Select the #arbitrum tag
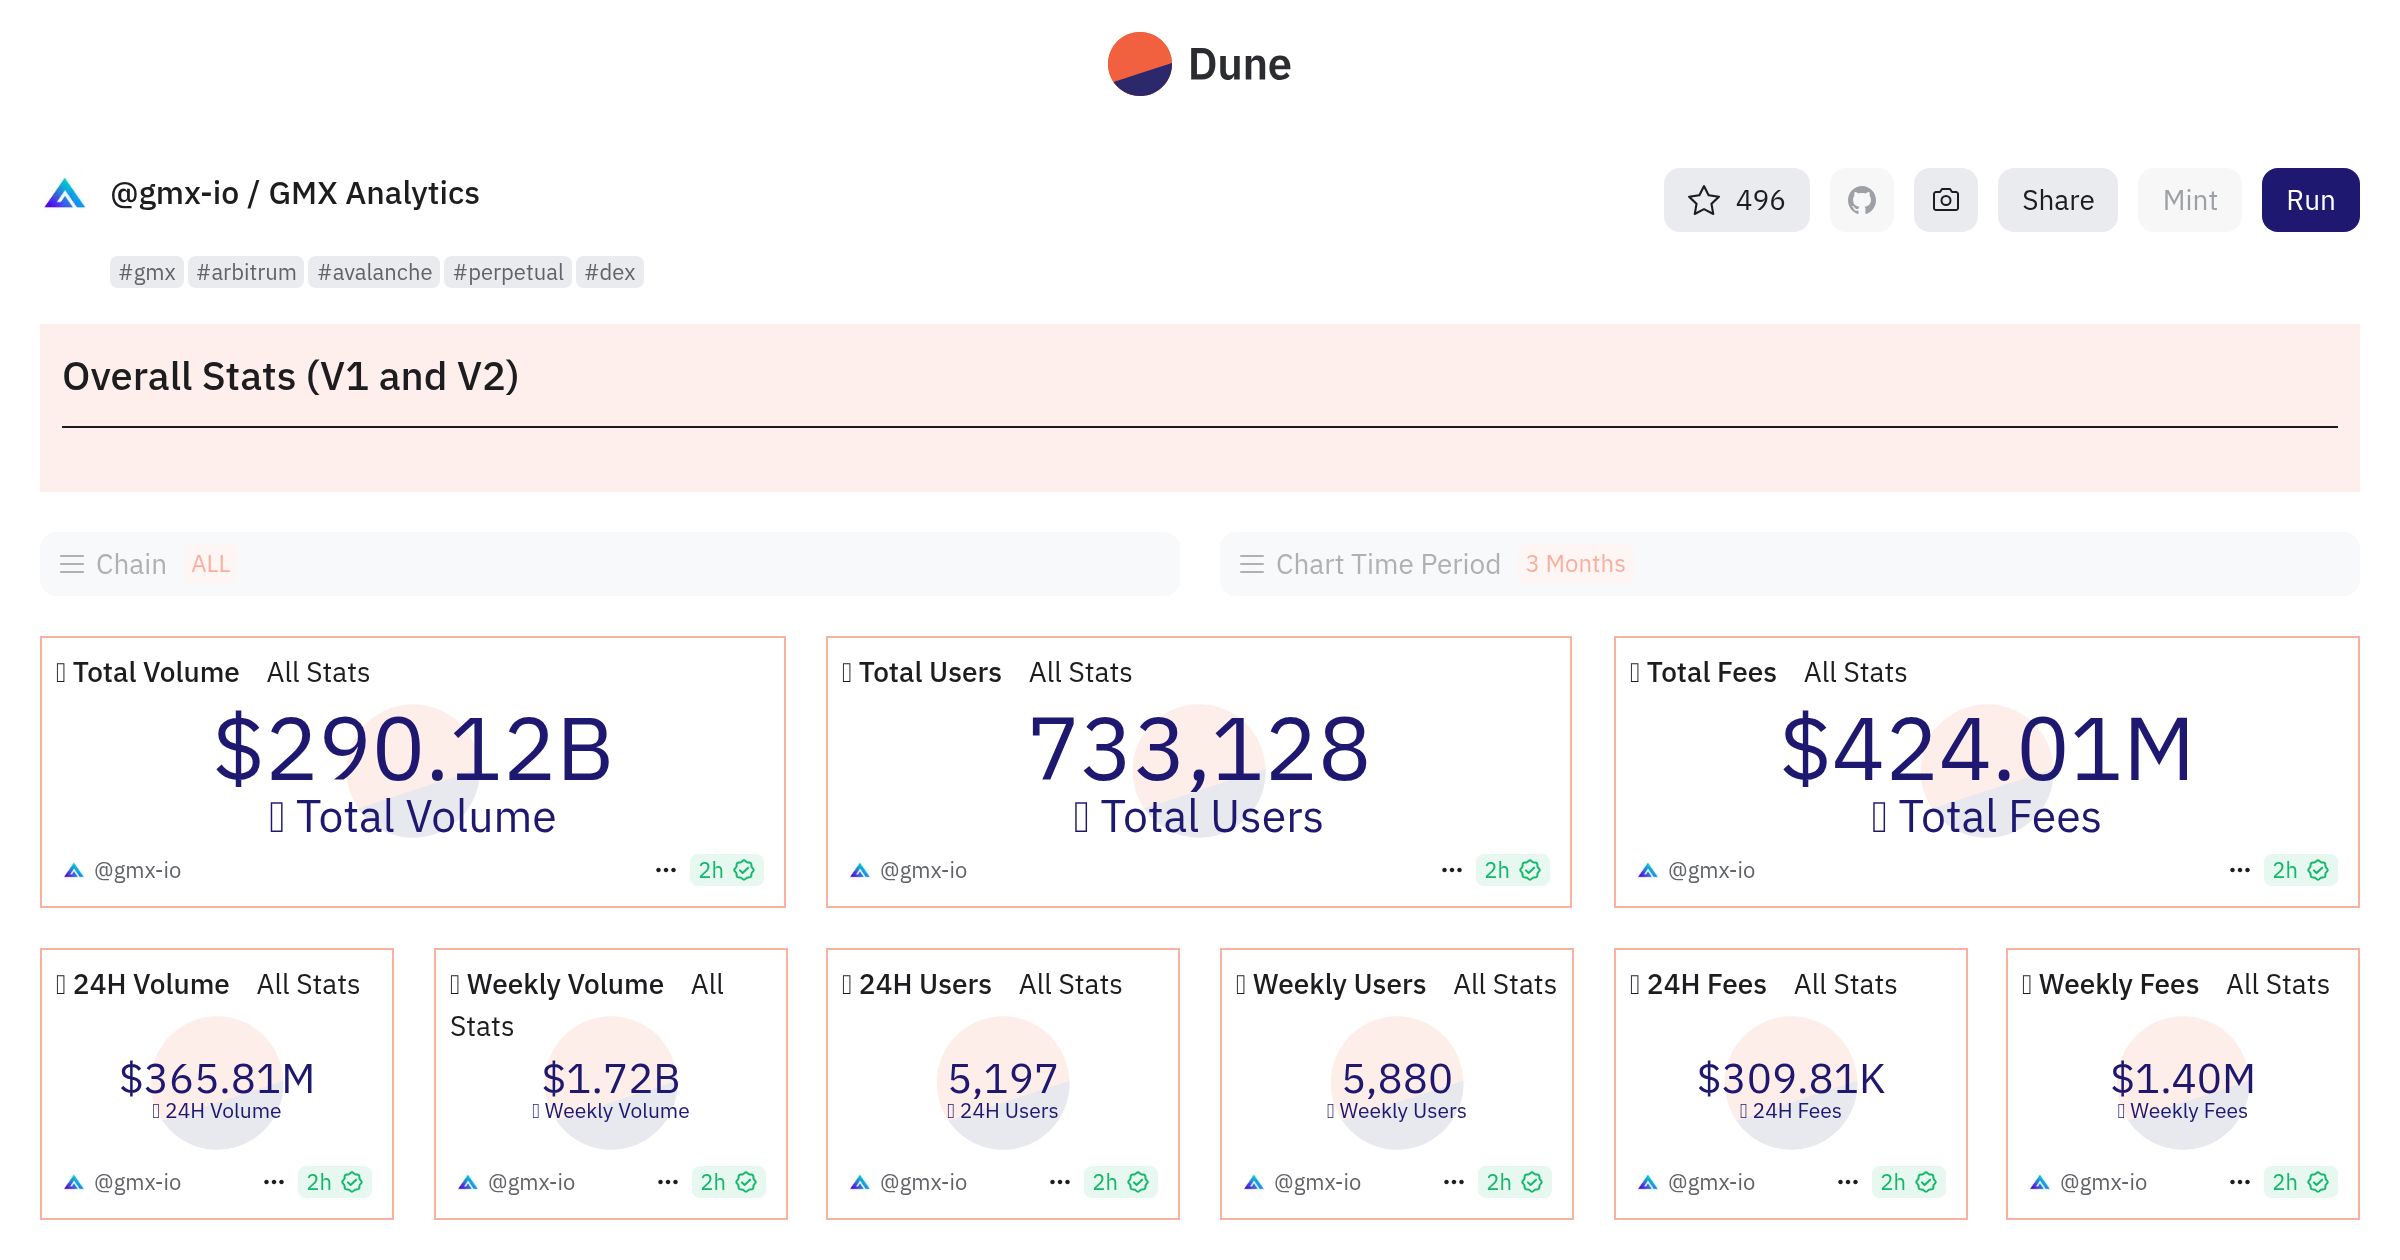 tap(246, 272)
